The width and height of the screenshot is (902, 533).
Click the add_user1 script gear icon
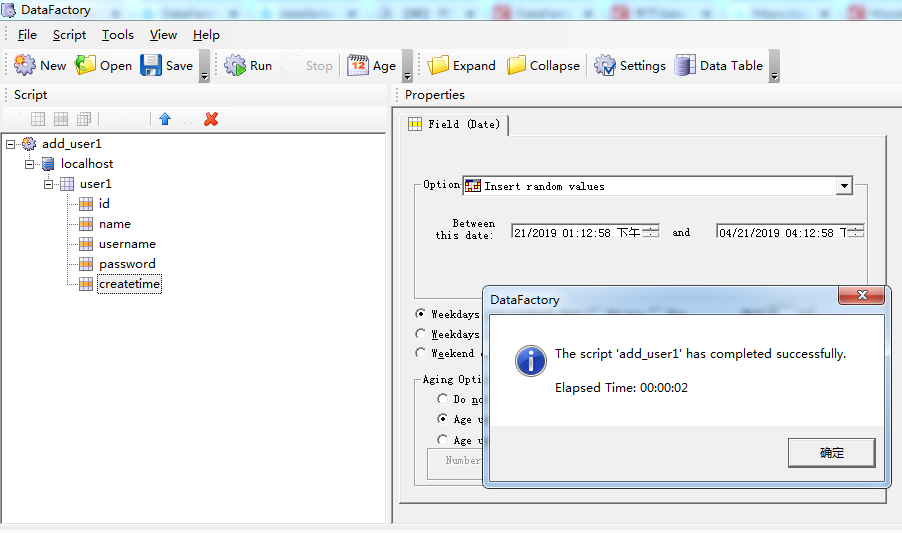click(x=29, y=144)
